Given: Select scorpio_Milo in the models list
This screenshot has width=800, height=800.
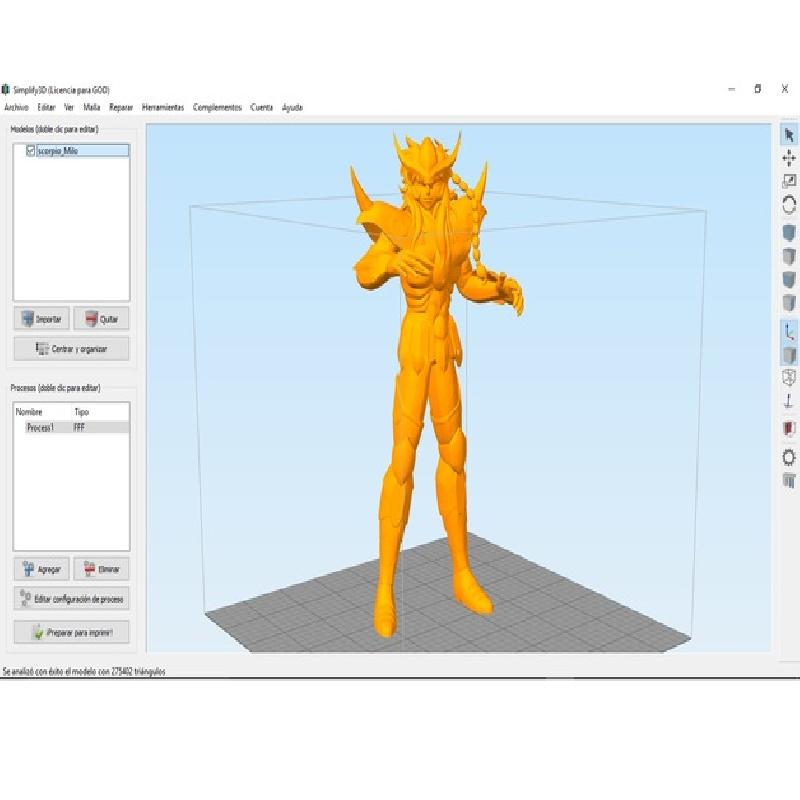Looking at the screenshot, I should click(x=58, y=151).
